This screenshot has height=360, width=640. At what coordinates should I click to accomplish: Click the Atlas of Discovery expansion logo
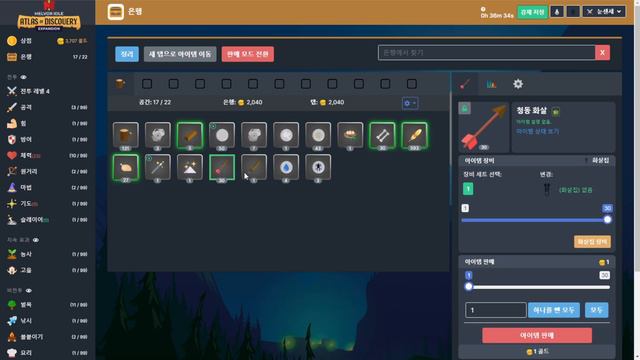pos(49,17)
